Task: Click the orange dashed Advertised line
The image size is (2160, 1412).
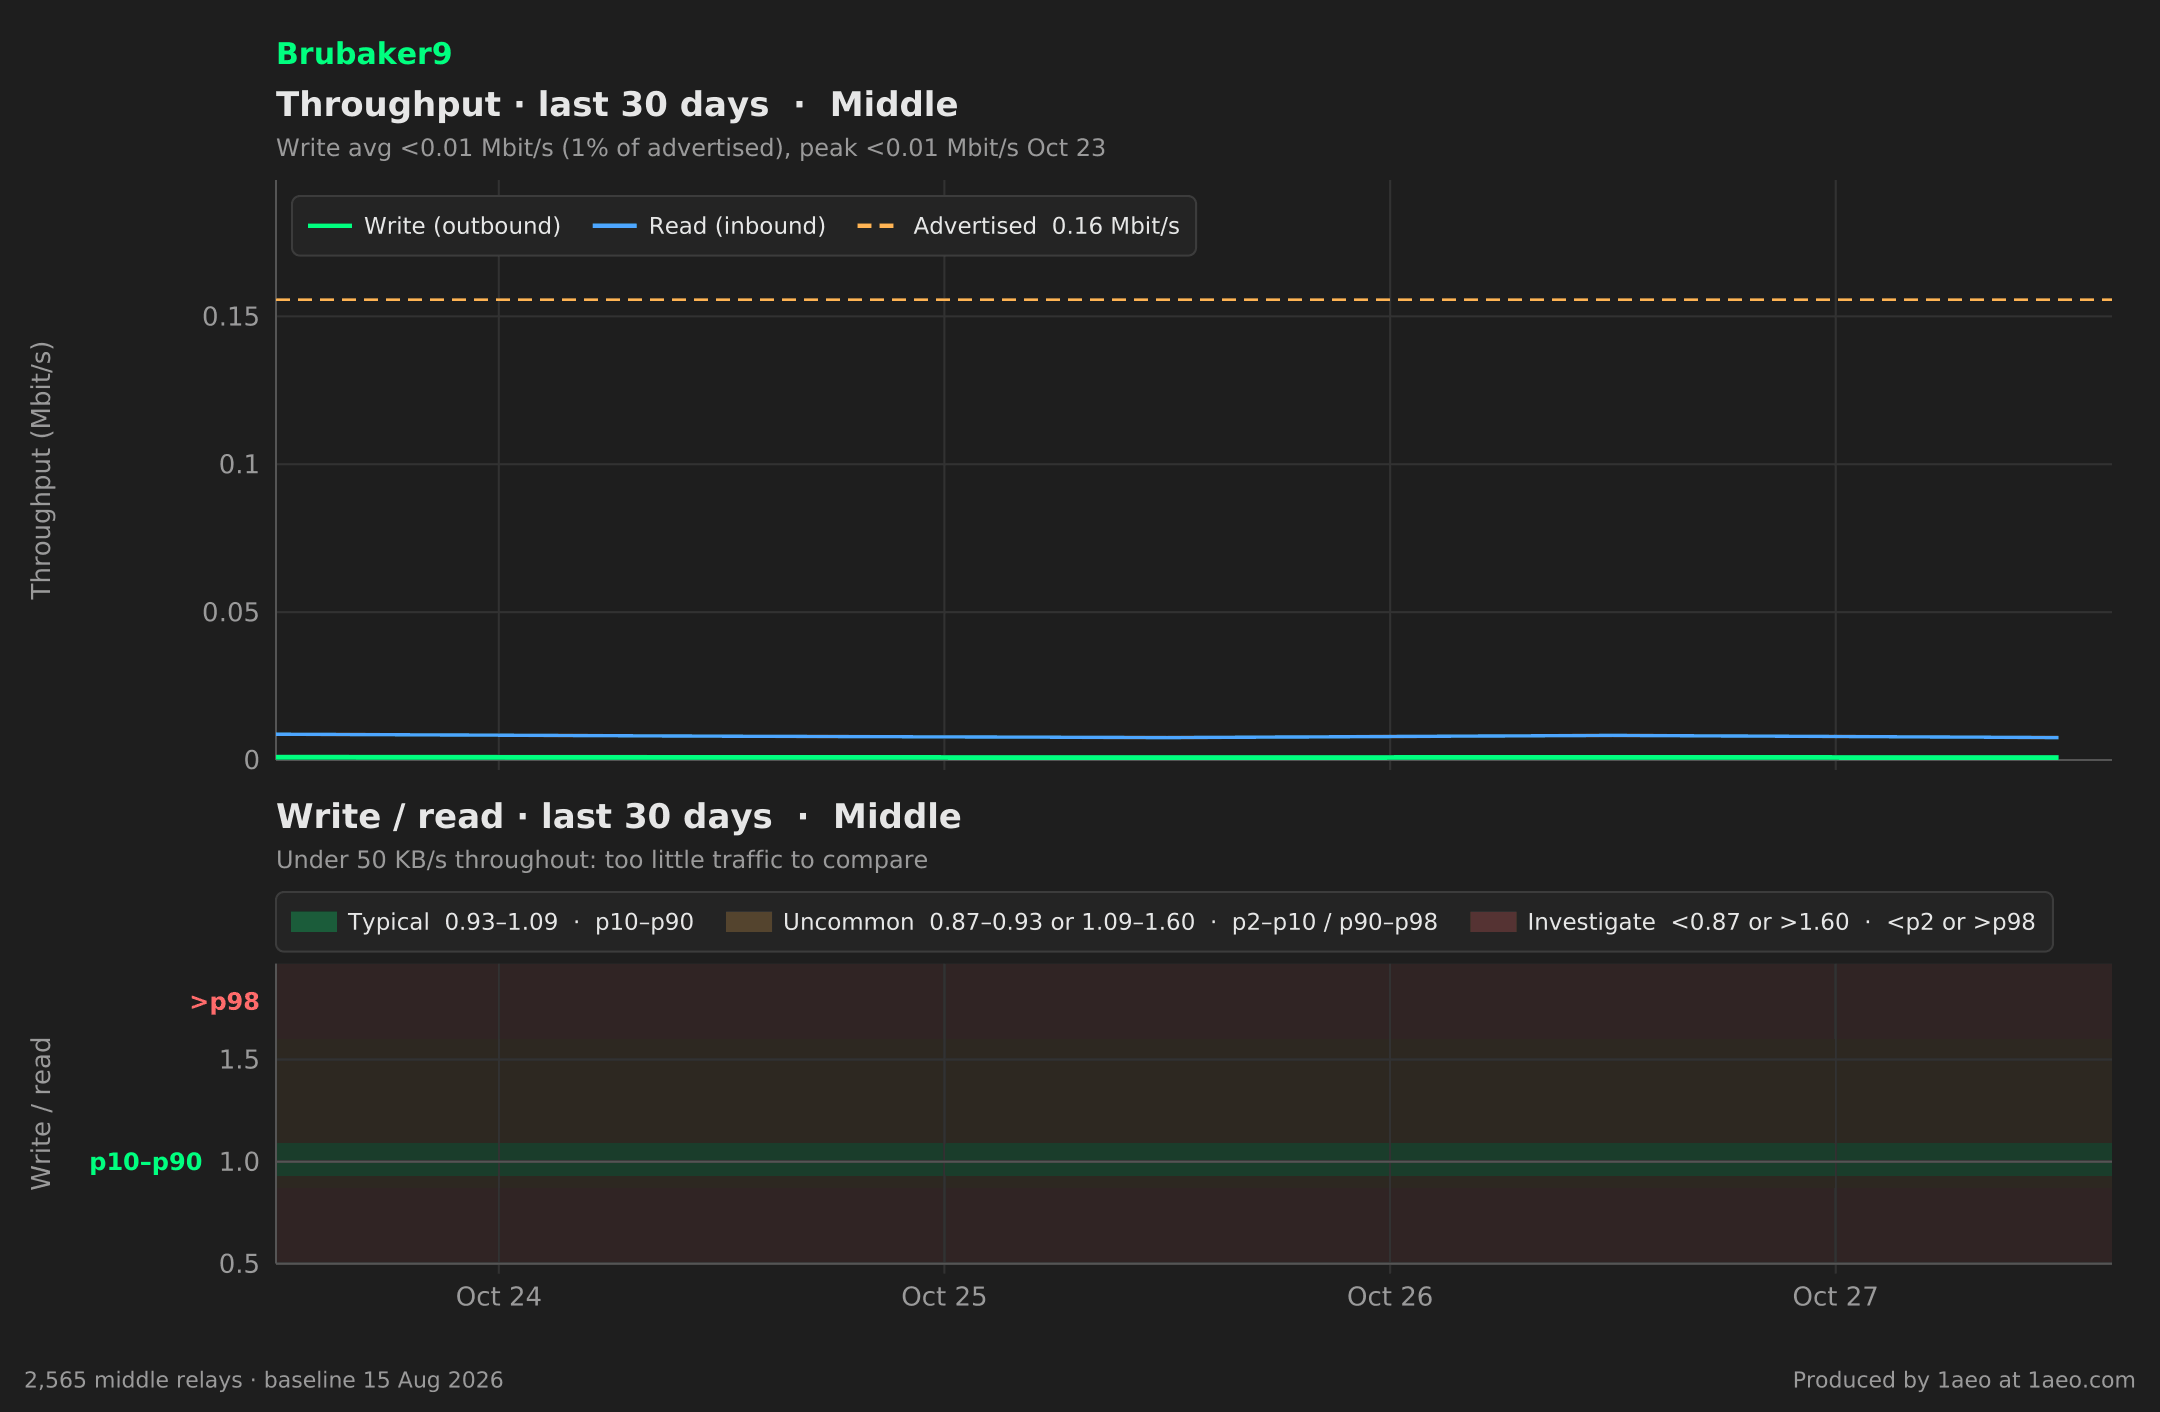Action: (1194, 300)
